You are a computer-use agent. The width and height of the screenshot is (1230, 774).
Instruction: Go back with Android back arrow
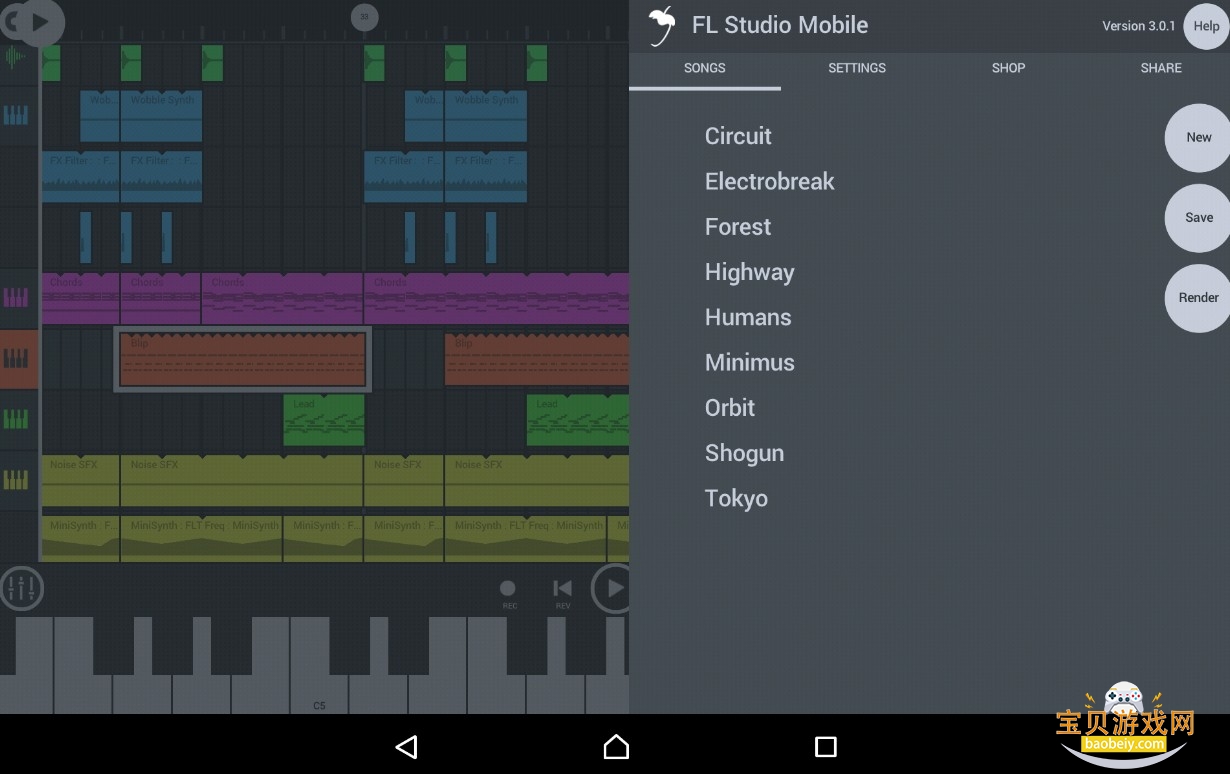(x=406, y=746)
